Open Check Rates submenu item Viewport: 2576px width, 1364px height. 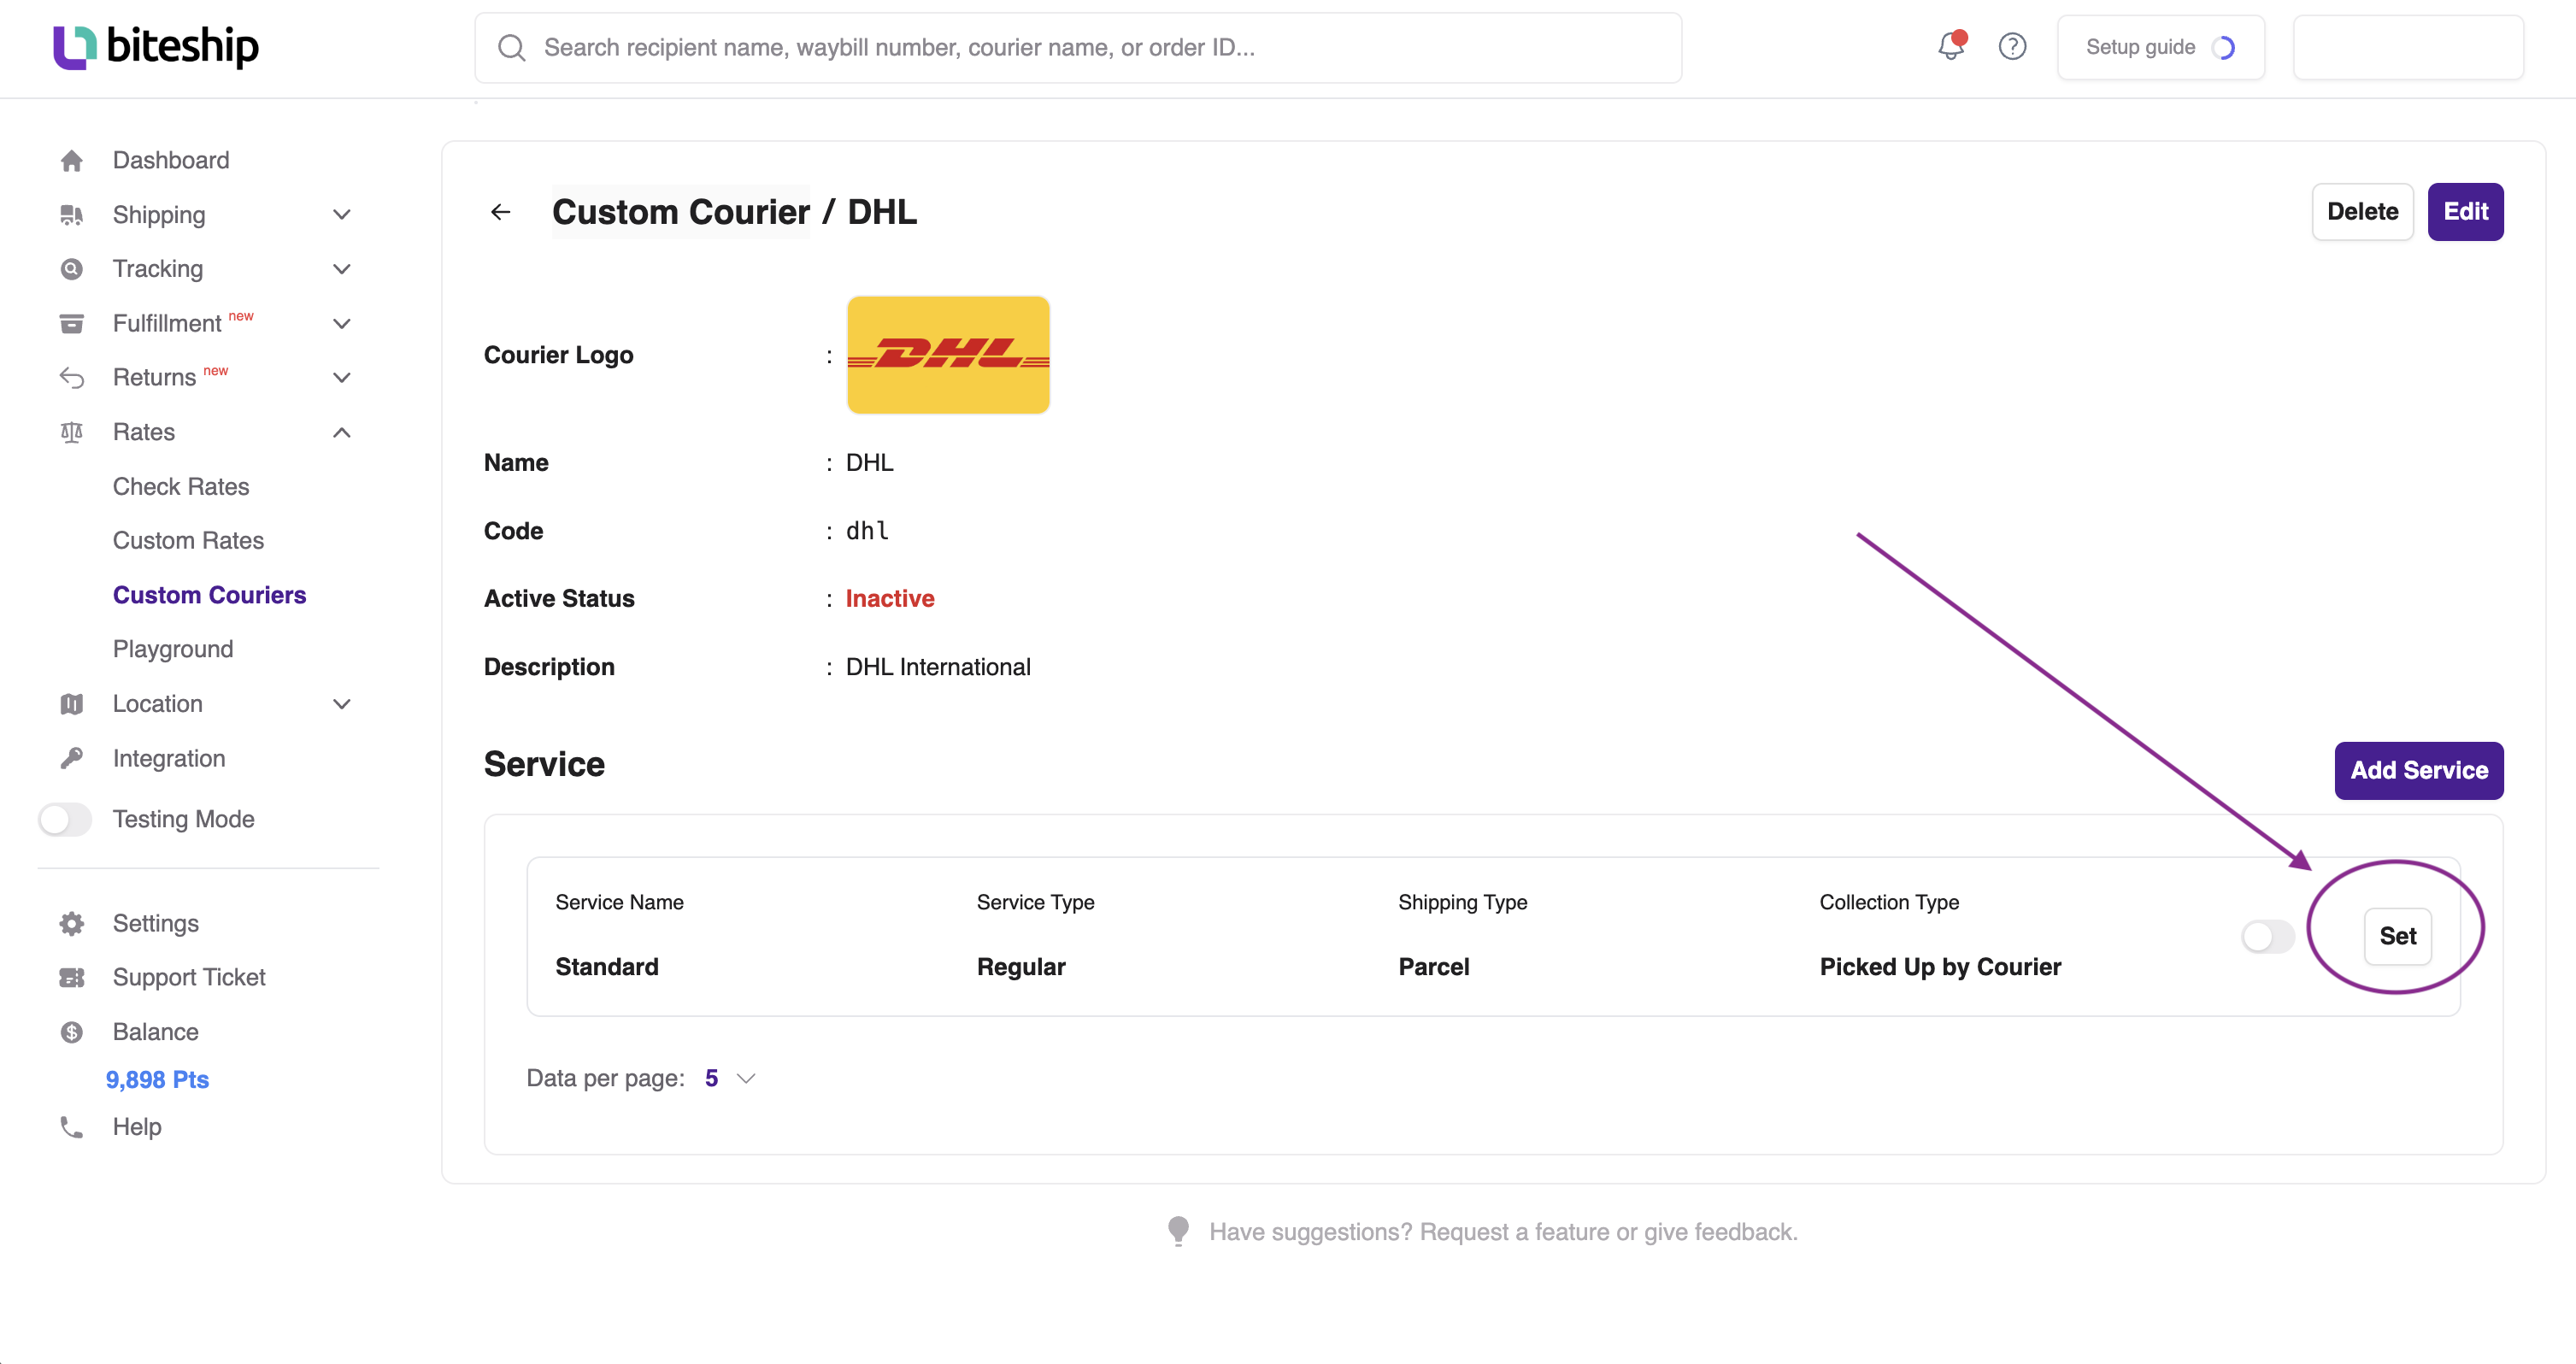click(x=181, y=486)
